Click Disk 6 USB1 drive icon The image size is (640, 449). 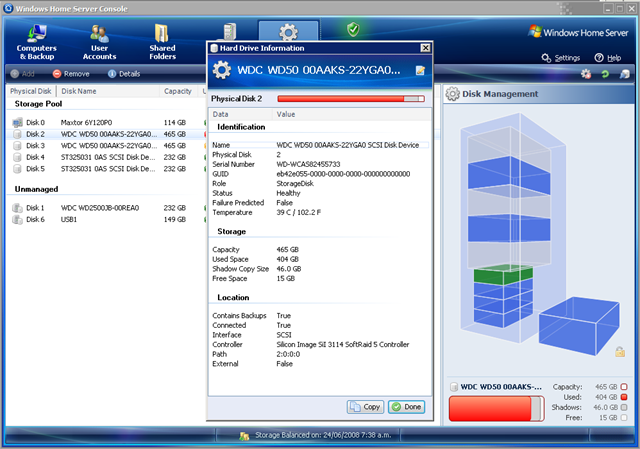pos(18,220)
